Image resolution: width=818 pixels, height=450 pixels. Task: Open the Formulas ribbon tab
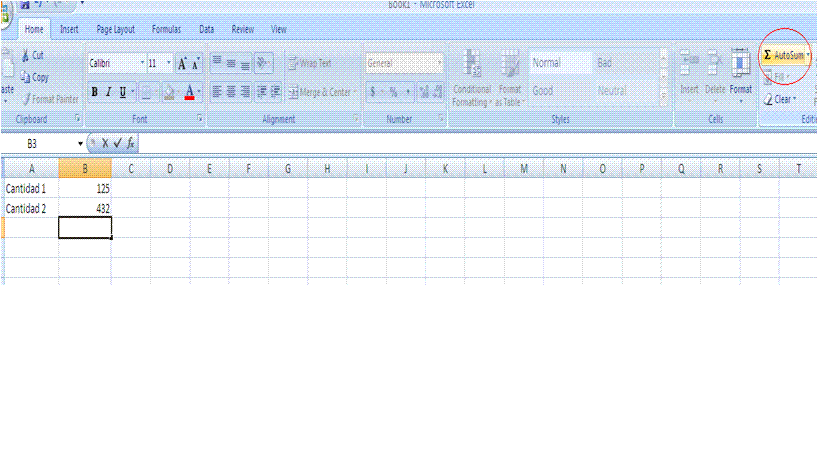166,29
